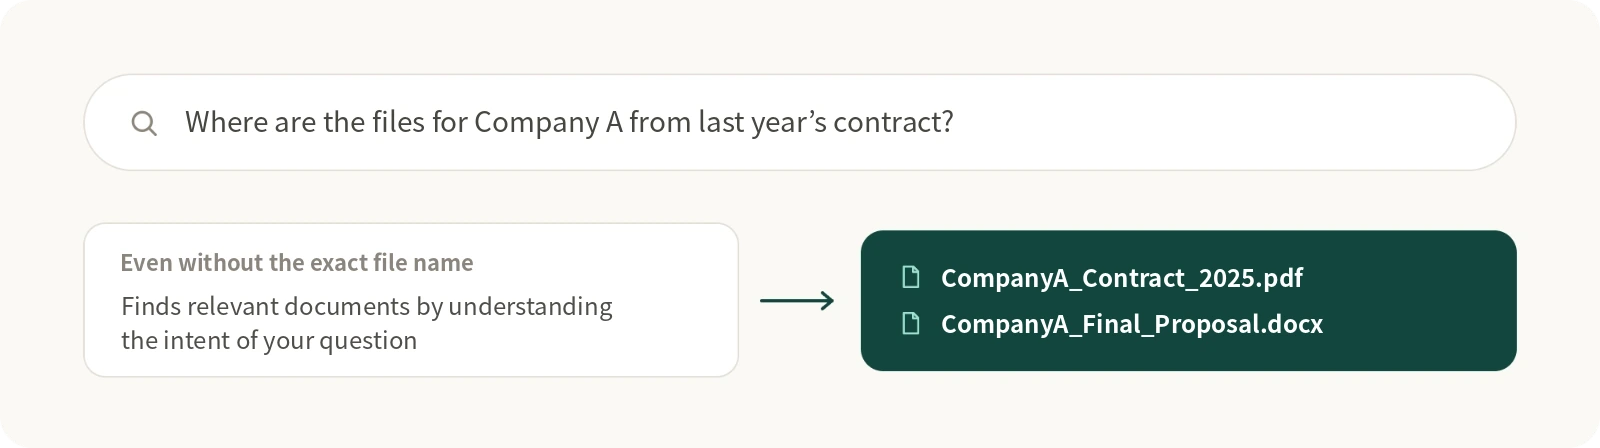Click the document icon beside CompanyA_Final_Proposal.docx
1600x448 pixels.
click(x=911, y=323)
